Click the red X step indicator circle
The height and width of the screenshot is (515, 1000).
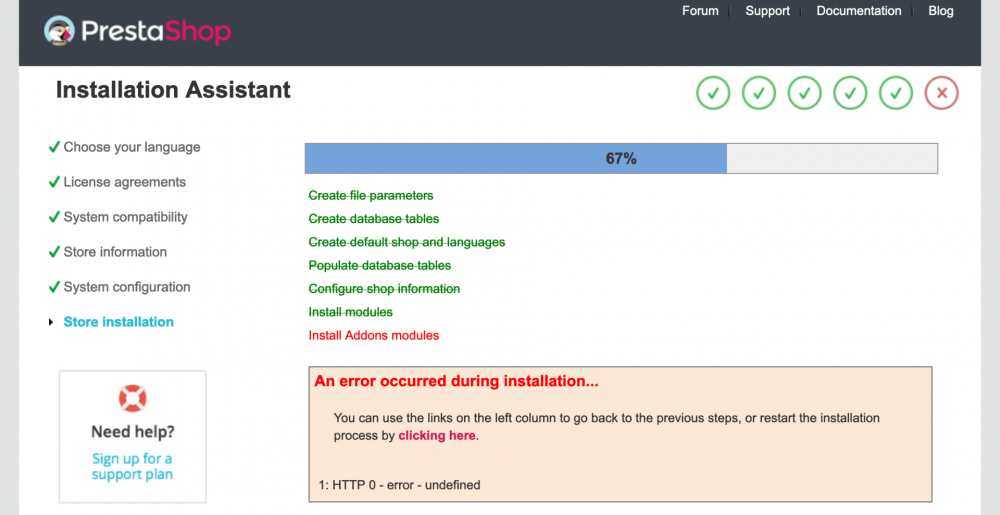[x=941, y=93]
